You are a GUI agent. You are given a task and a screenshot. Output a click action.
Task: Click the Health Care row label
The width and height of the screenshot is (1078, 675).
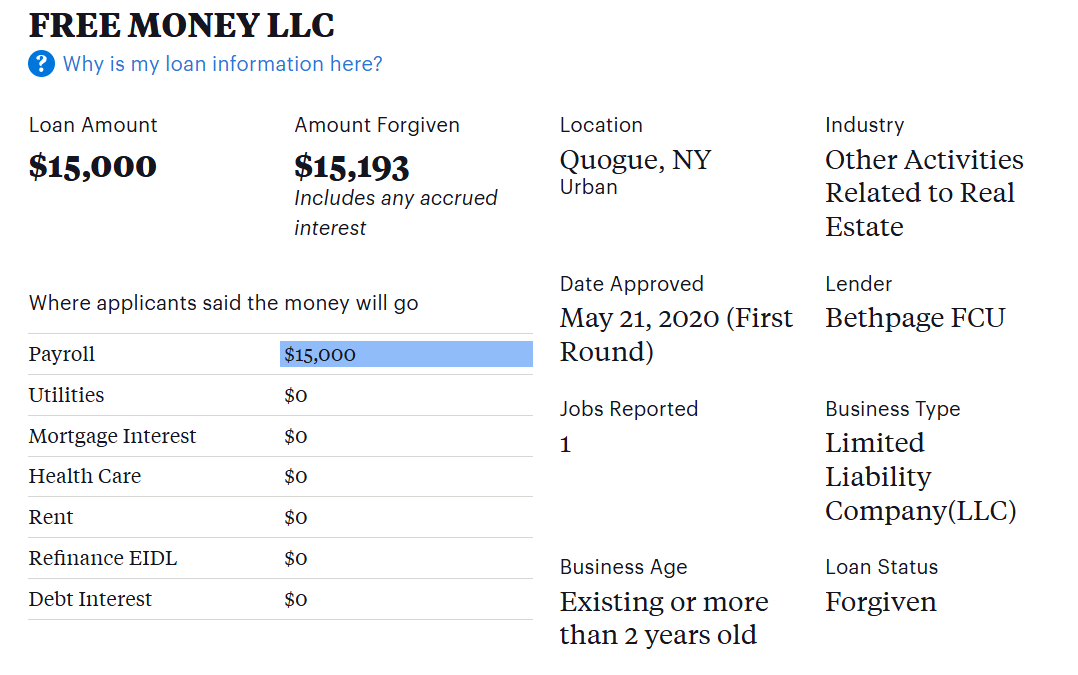85,476
